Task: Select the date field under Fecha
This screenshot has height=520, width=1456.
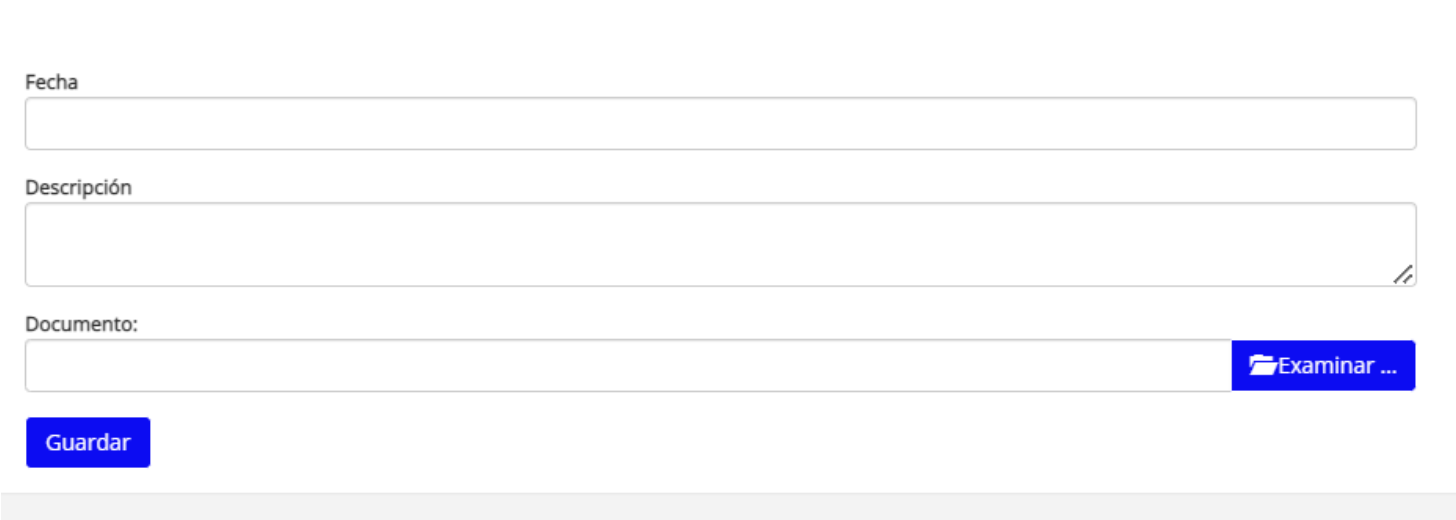Action: pyautogui.click(x=720, y=124)
